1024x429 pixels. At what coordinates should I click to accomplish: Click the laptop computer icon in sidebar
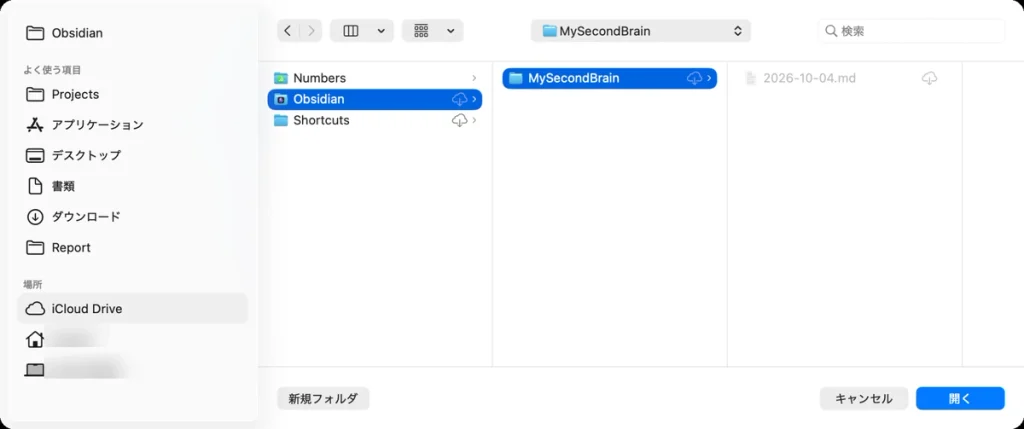(x=35, y=370)
